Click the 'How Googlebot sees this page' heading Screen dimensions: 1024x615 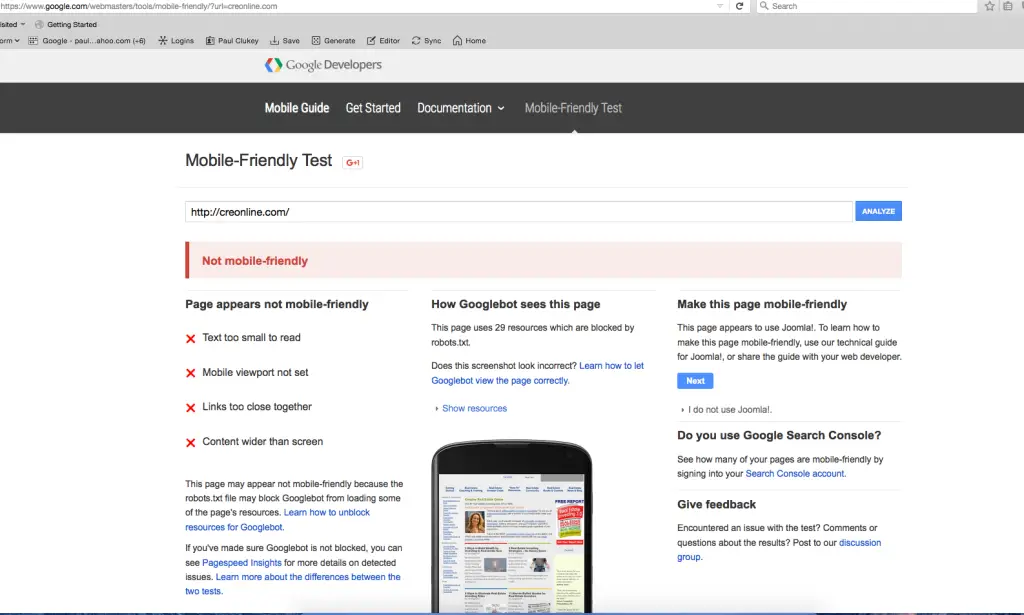[x=515, y=304]
